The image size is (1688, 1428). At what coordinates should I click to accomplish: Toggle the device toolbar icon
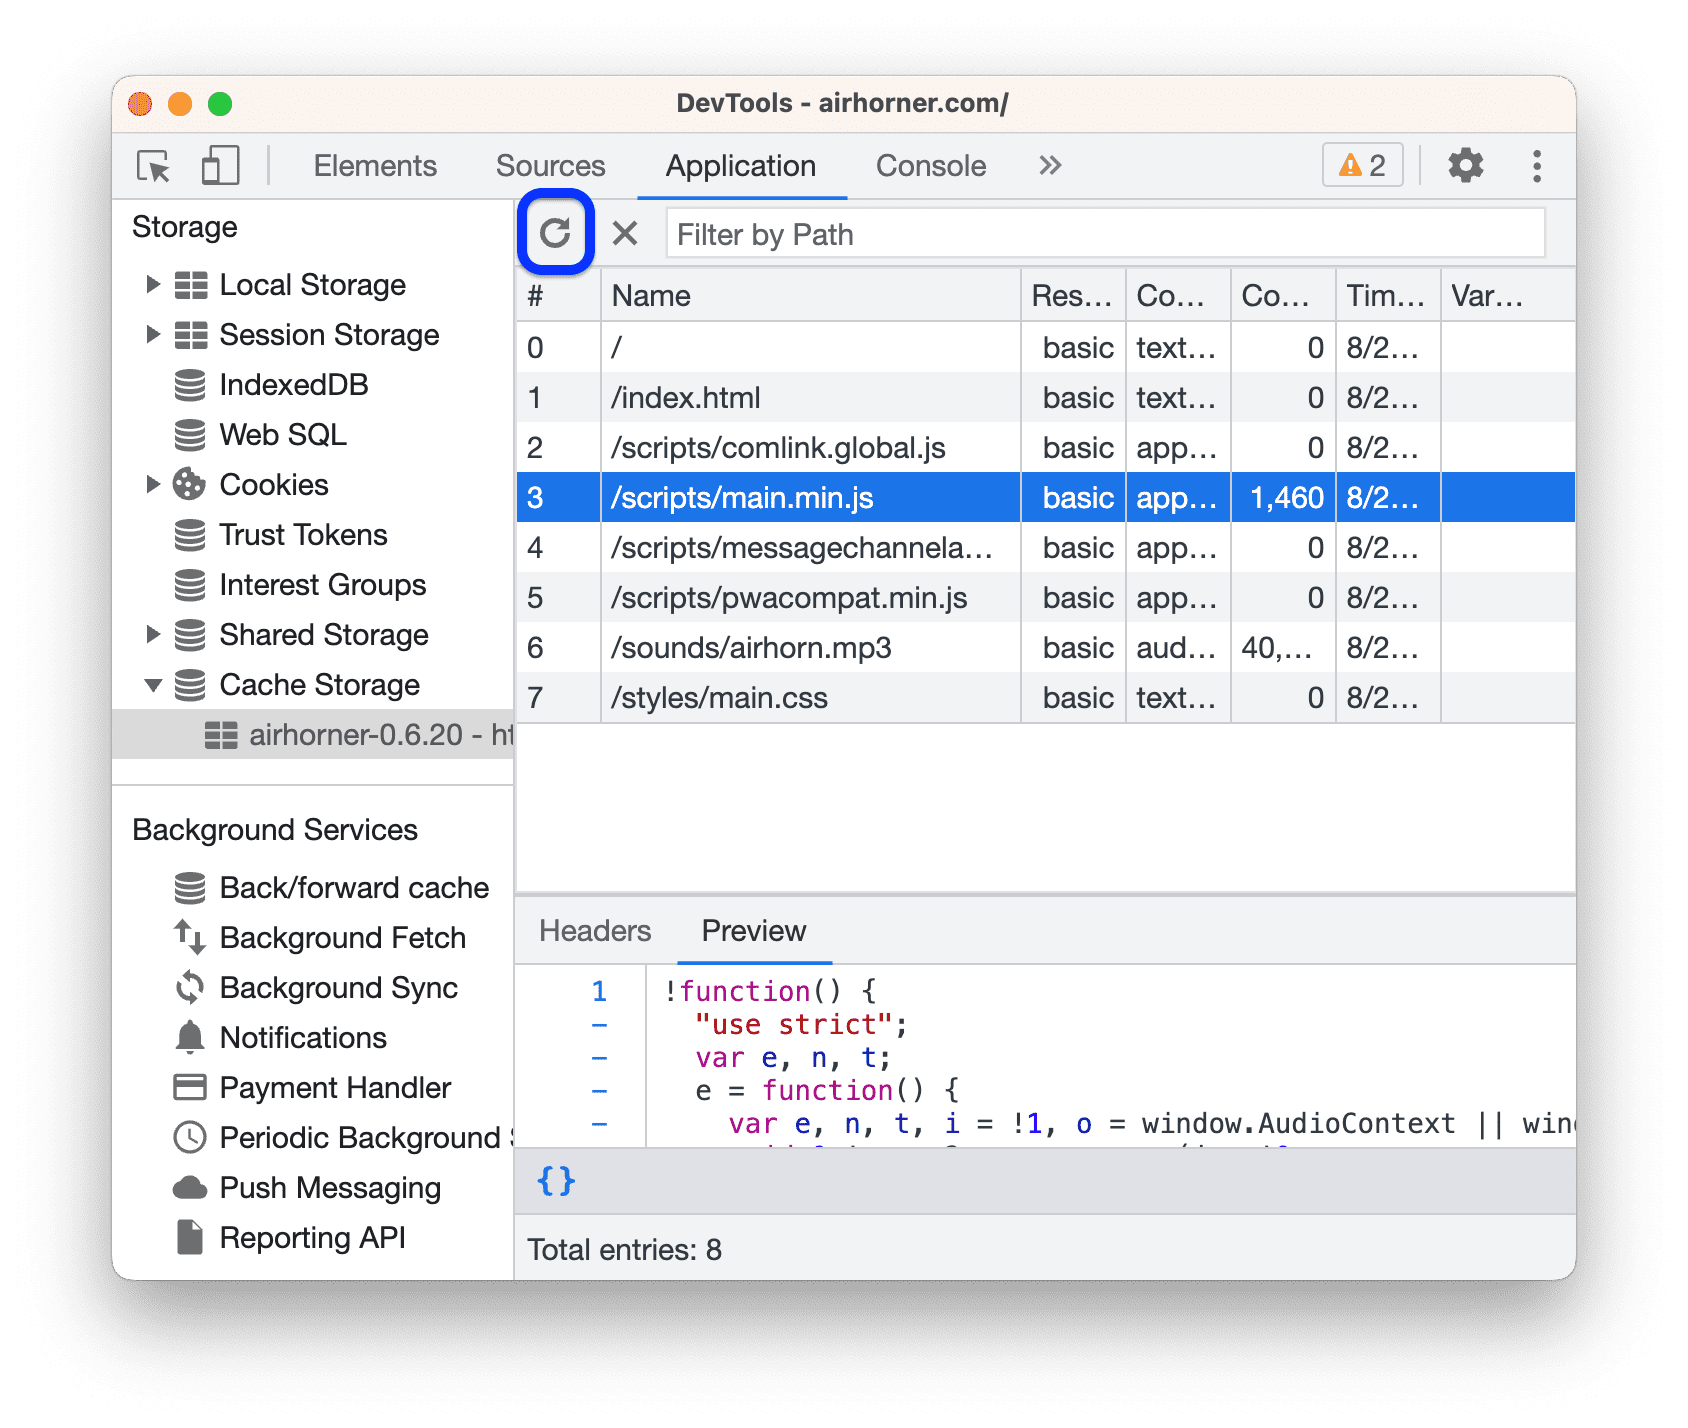220,166
